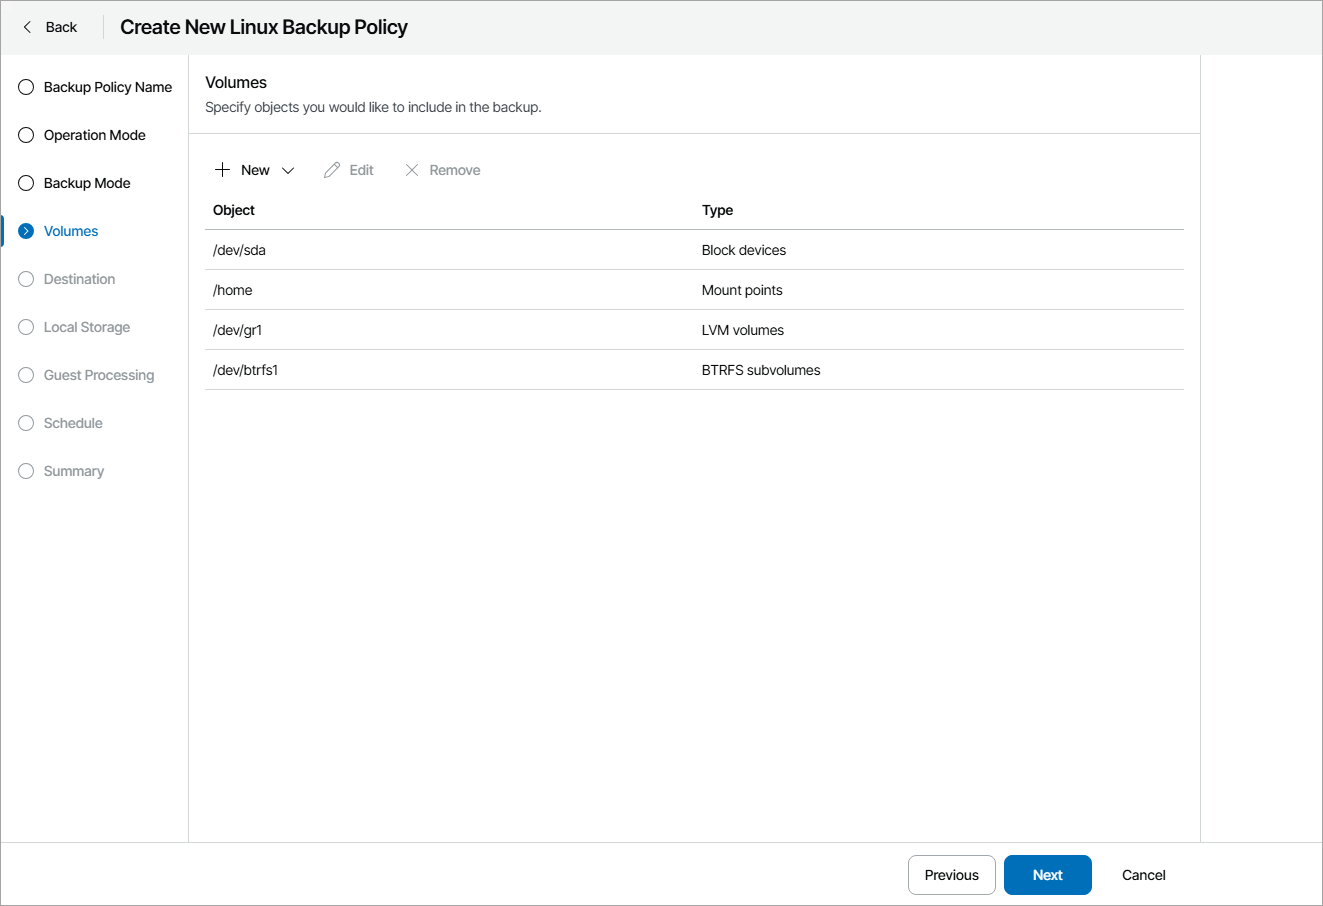
Task: Select the Backup Policy Name step circle
Action: coord(26,87)
